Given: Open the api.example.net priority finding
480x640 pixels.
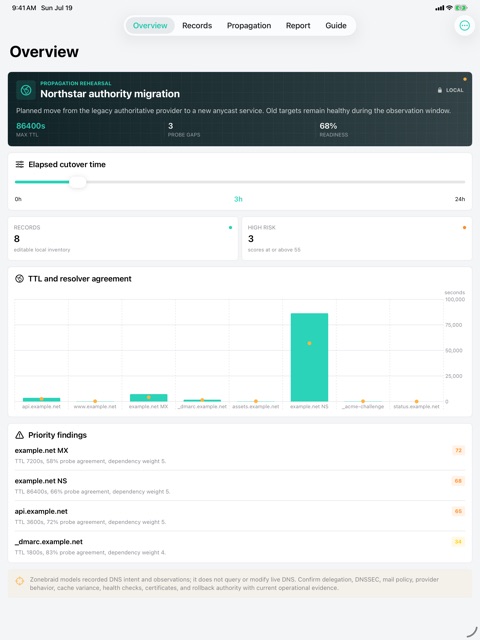Looking at the screenshot, I should tap(240, 516).
